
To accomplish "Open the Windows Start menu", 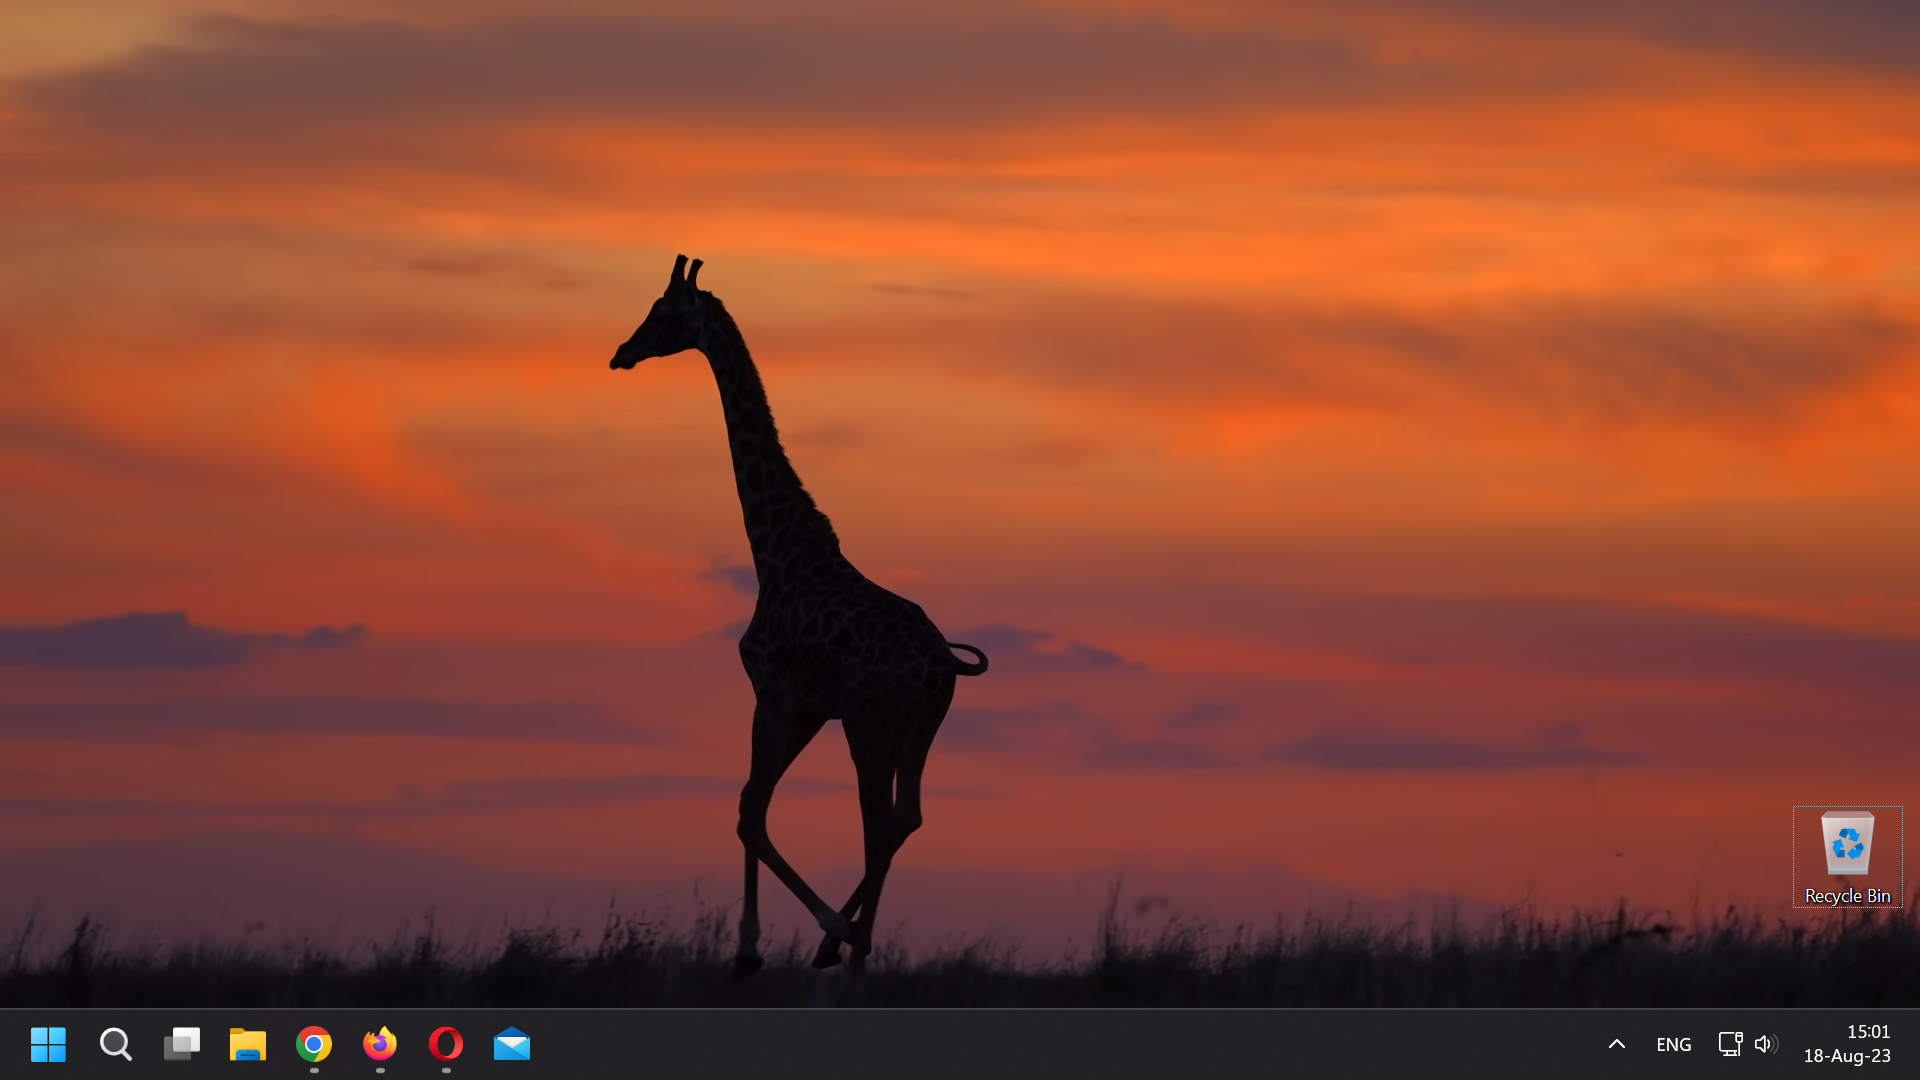I will pyautogui.click(x=48, y=1044).
